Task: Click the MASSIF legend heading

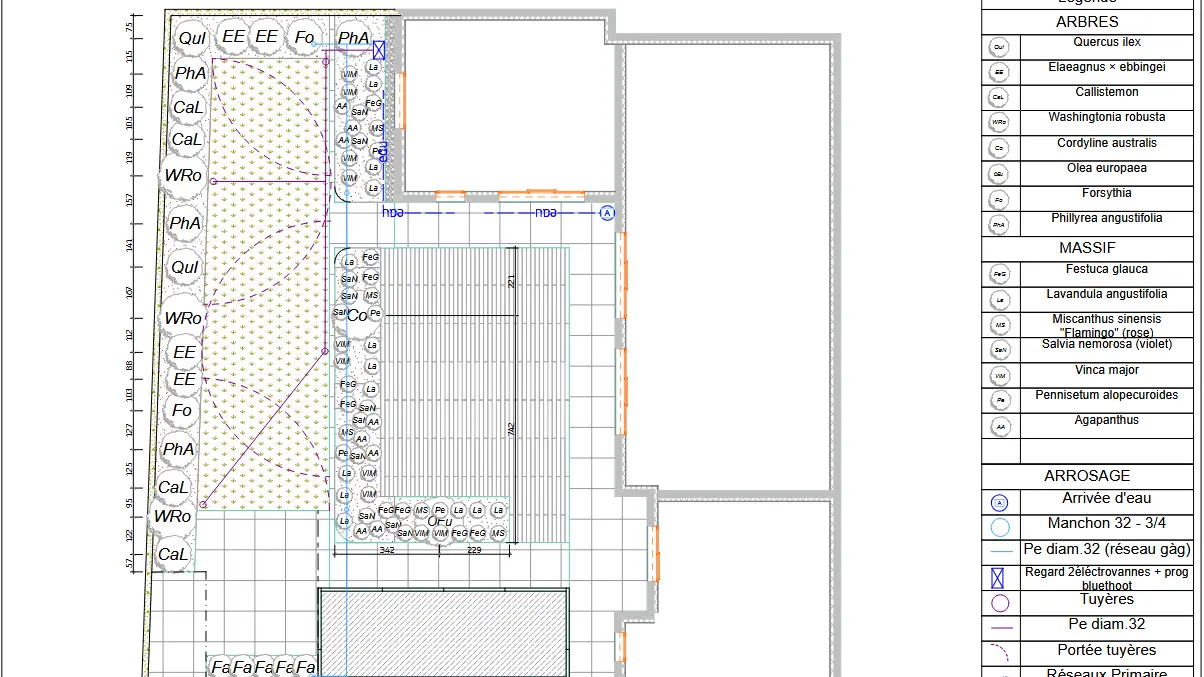Action: pyautogui.click(x=1087, y=247)
